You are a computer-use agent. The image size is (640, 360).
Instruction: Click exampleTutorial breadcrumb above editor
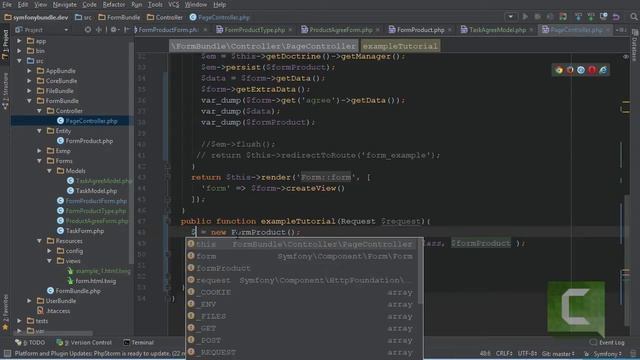400,46
